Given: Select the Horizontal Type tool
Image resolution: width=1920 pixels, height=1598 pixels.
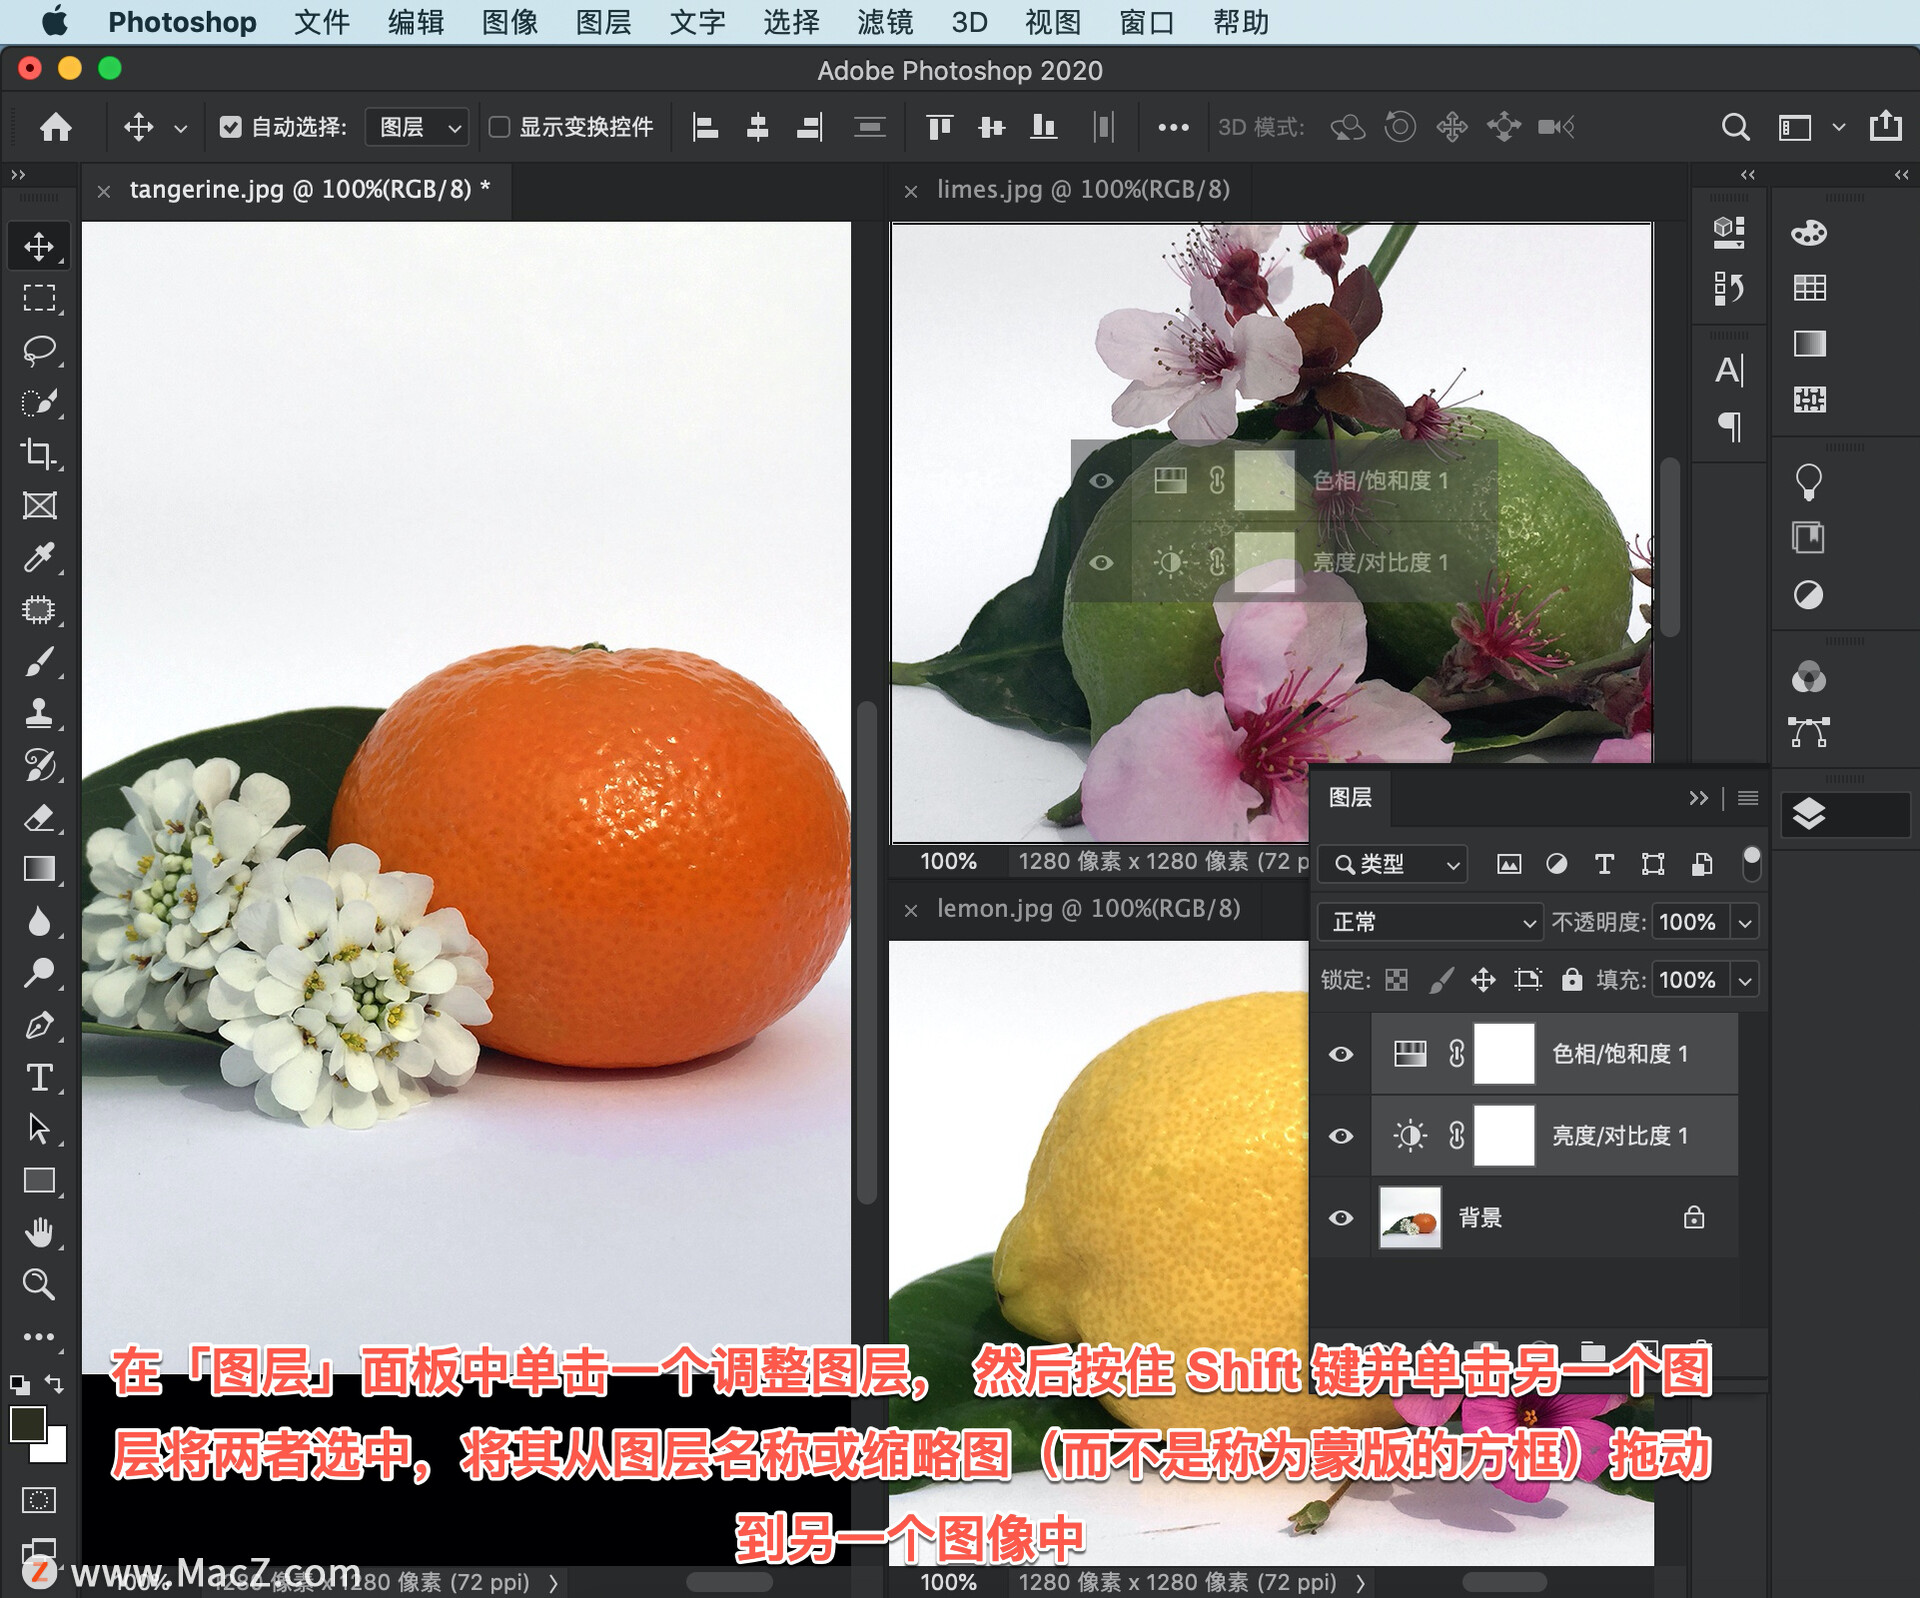Looking at the screenshot, I should (39, 1077).
